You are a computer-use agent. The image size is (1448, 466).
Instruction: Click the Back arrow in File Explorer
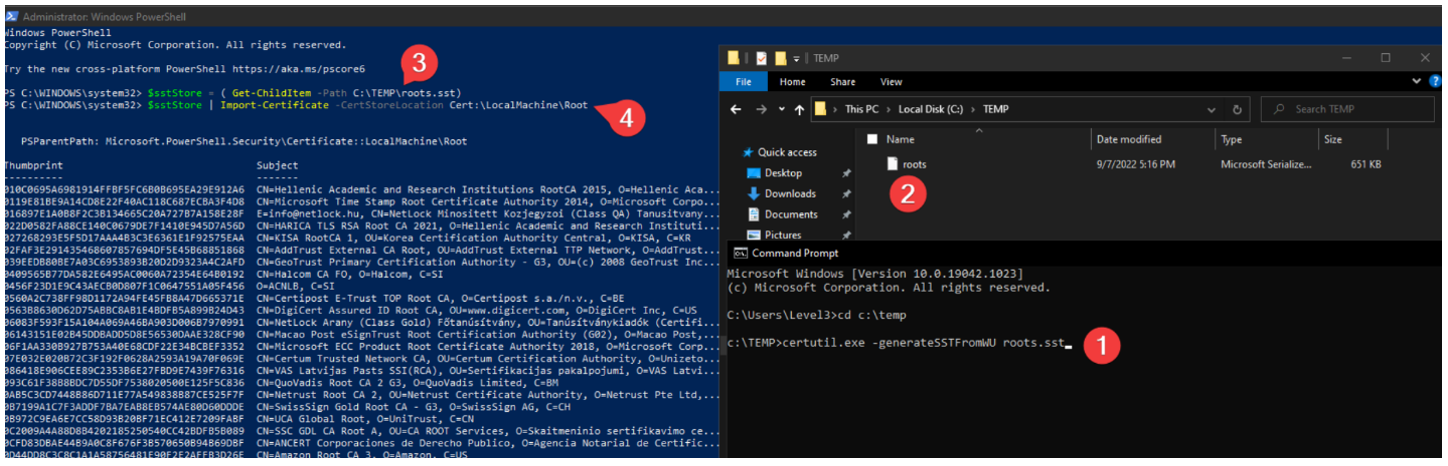(737, 110)
